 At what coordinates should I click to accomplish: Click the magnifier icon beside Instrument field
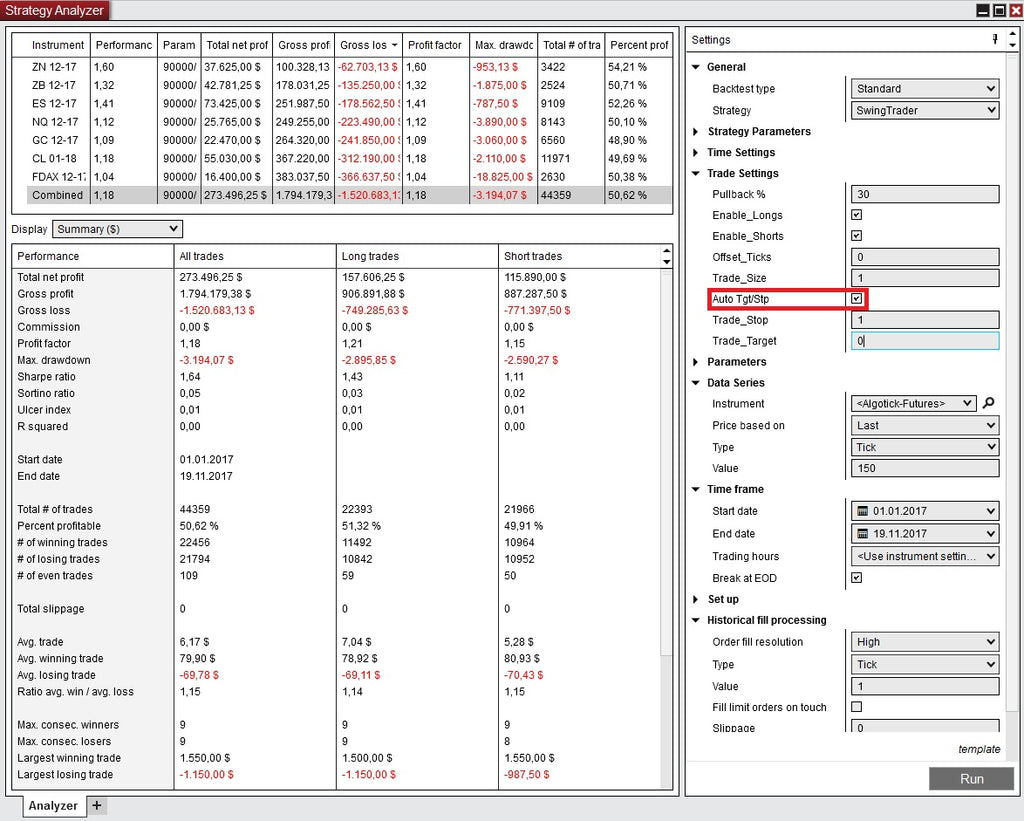coord(989,404)
